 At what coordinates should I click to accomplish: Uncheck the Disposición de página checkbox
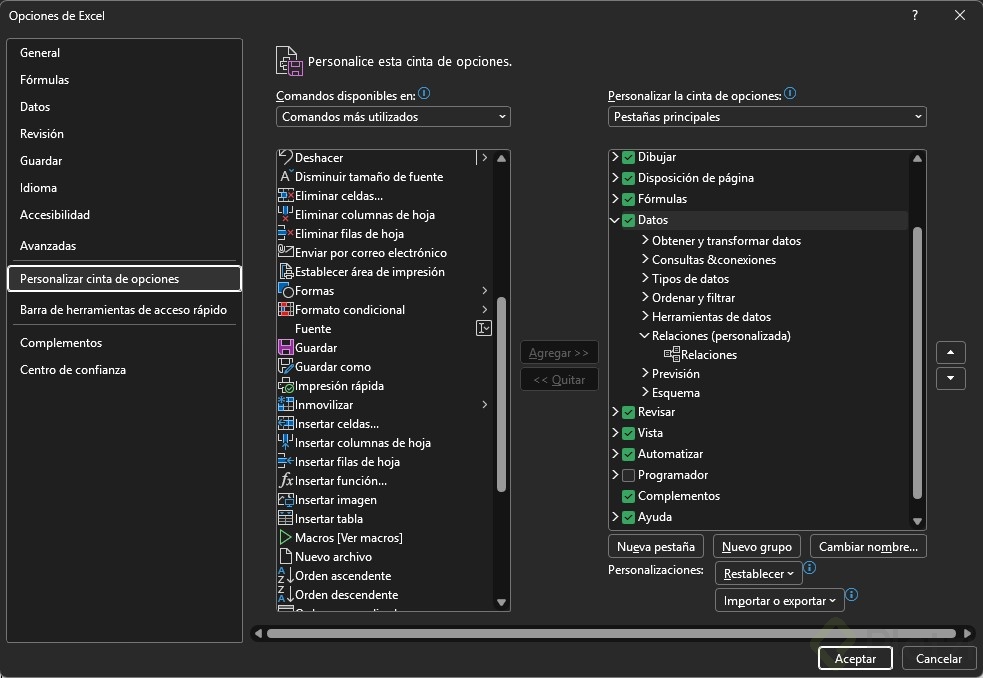(628, 178)
